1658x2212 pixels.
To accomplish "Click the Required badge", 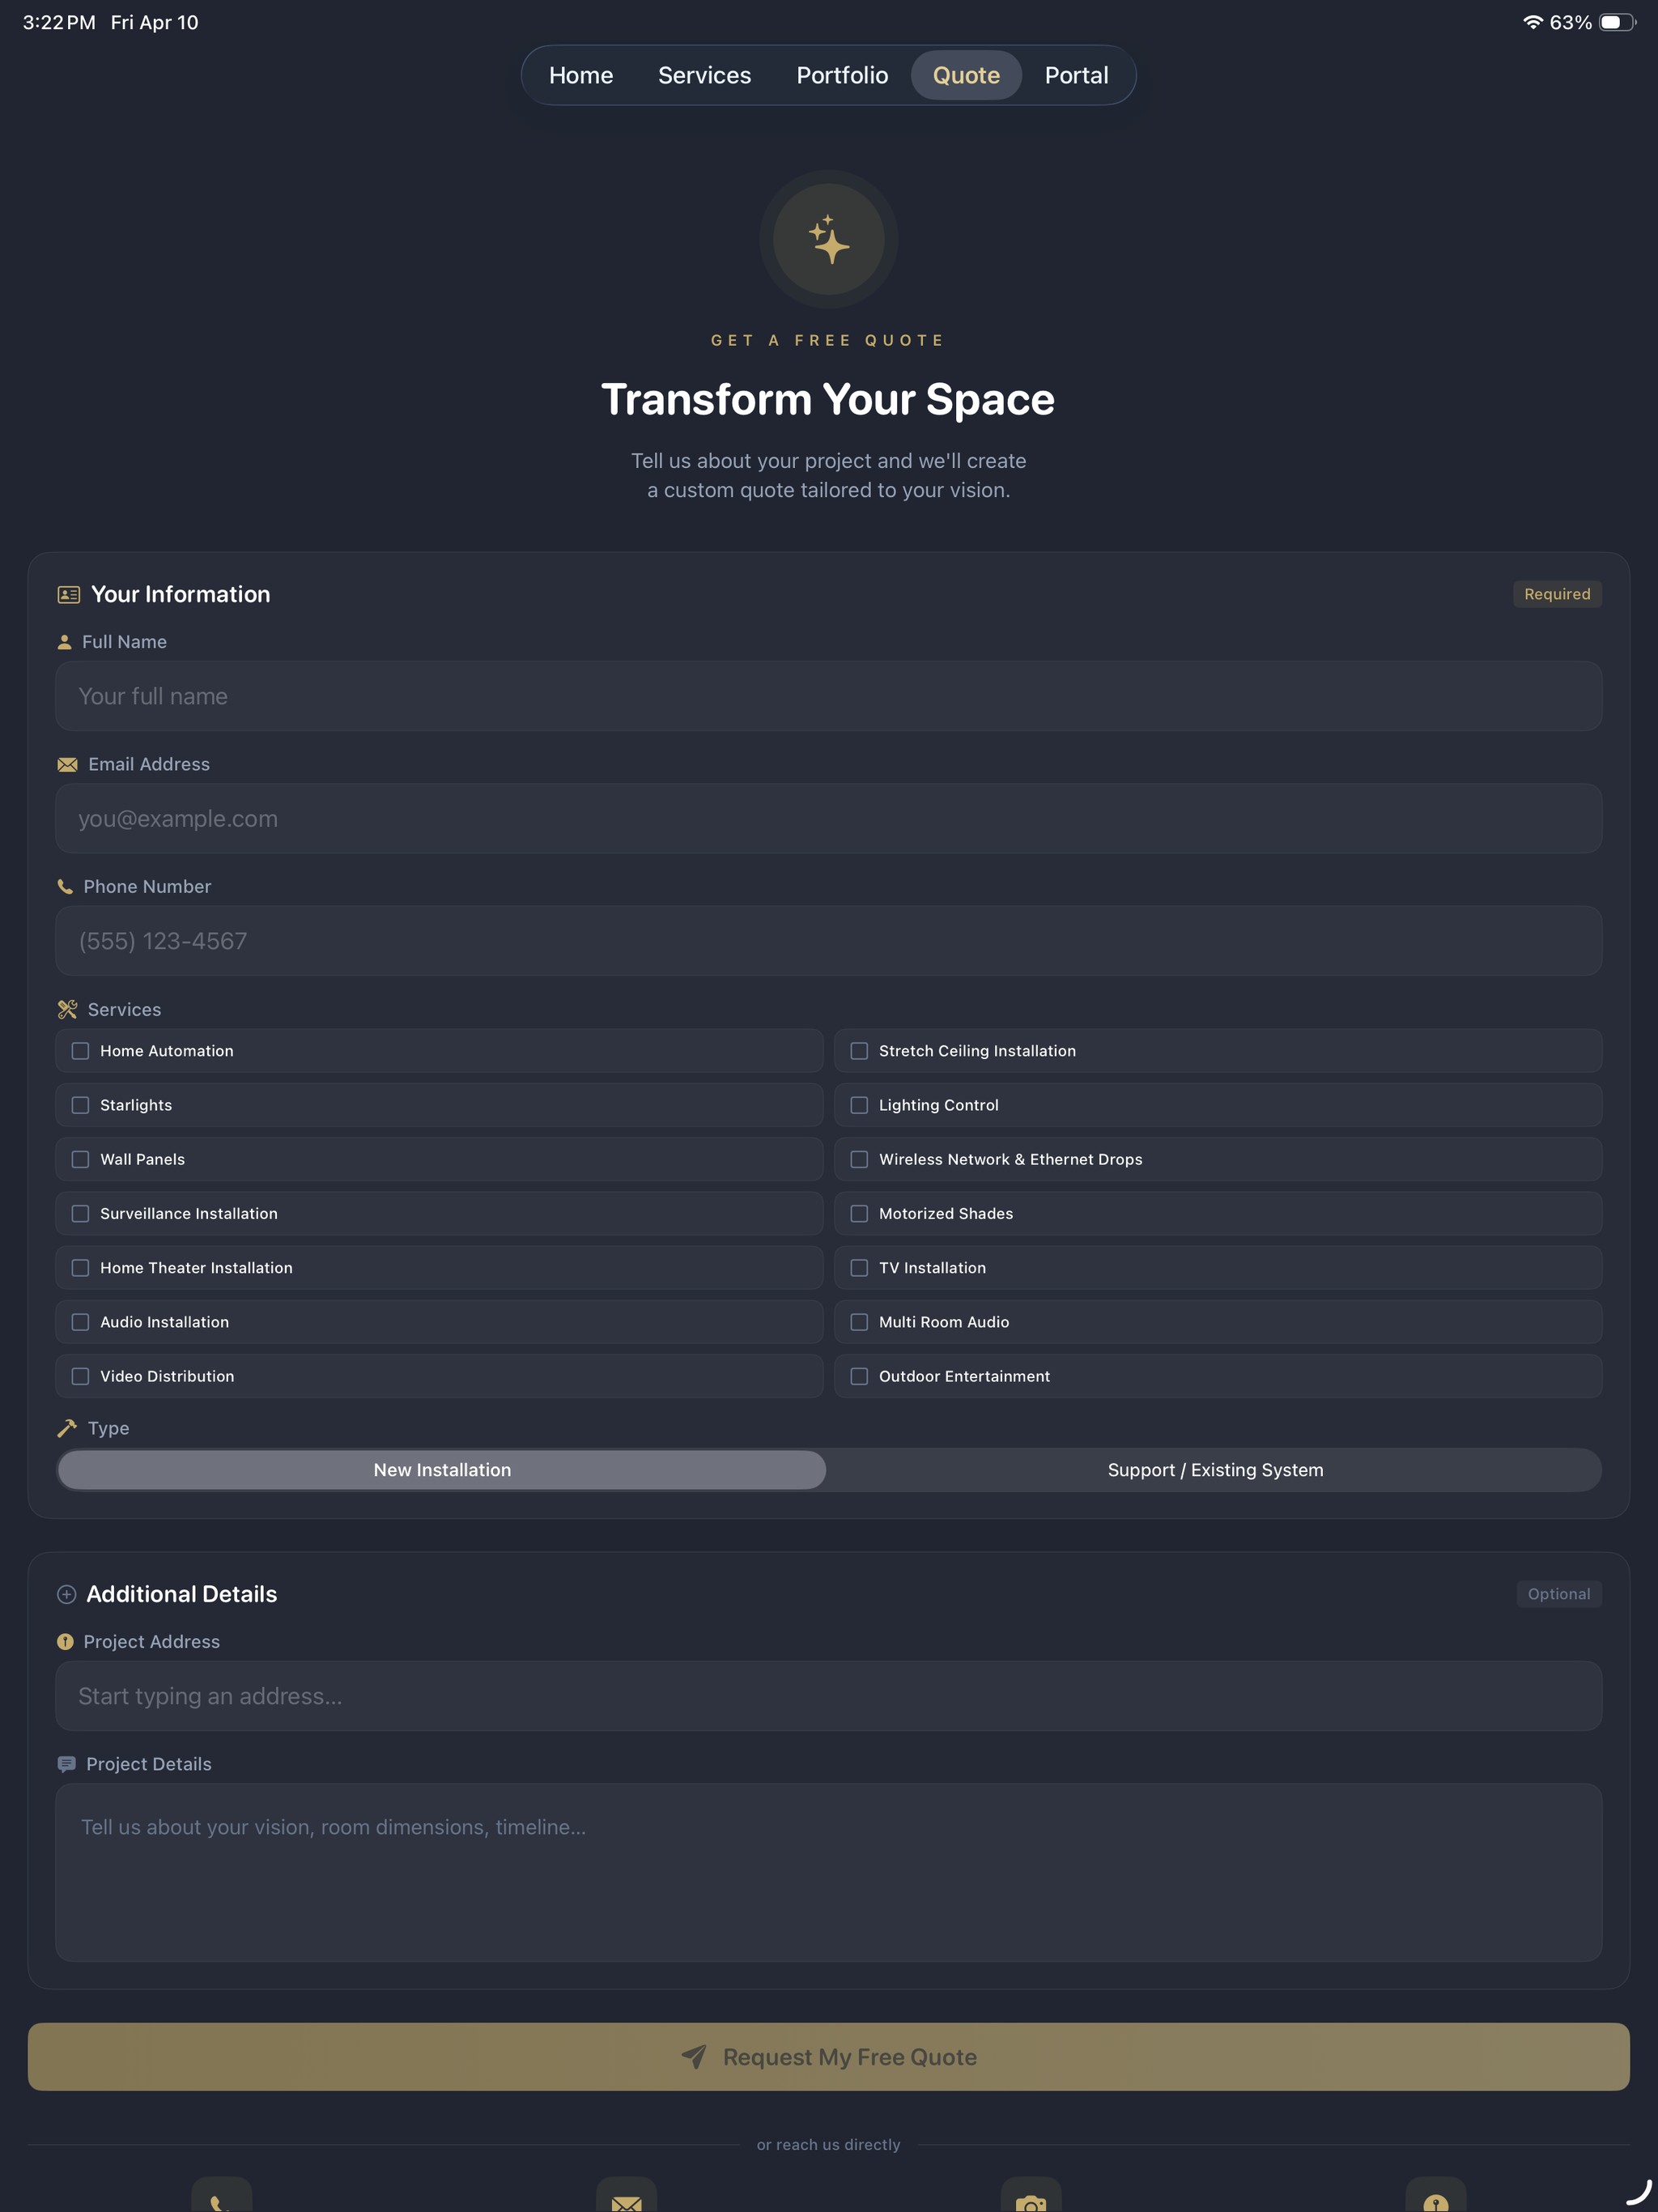I will click(1557, 594).
